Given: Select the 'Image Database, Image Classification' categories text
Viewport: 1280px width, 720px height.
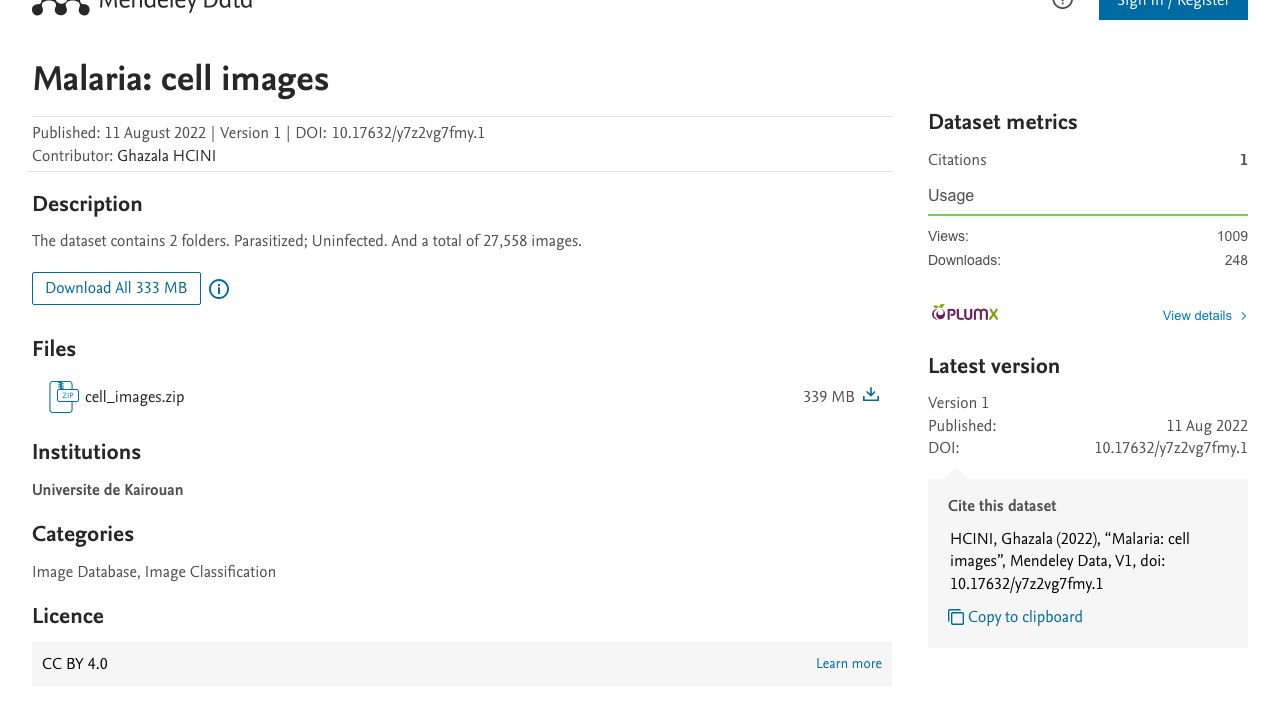Looking at the screenshot, I should point(154,572).
